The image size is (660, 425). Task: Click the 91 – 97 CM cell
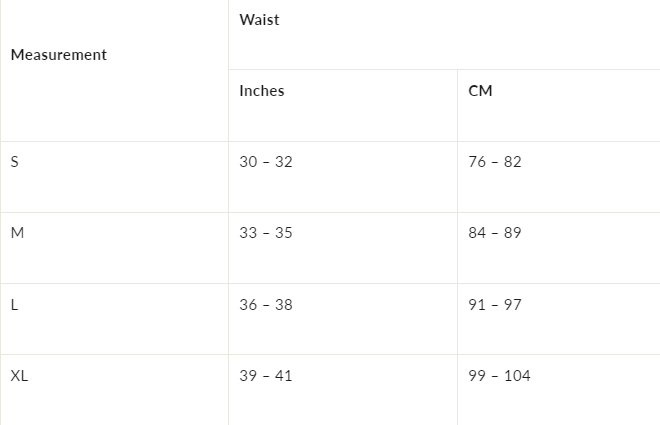tap(495, 305)
